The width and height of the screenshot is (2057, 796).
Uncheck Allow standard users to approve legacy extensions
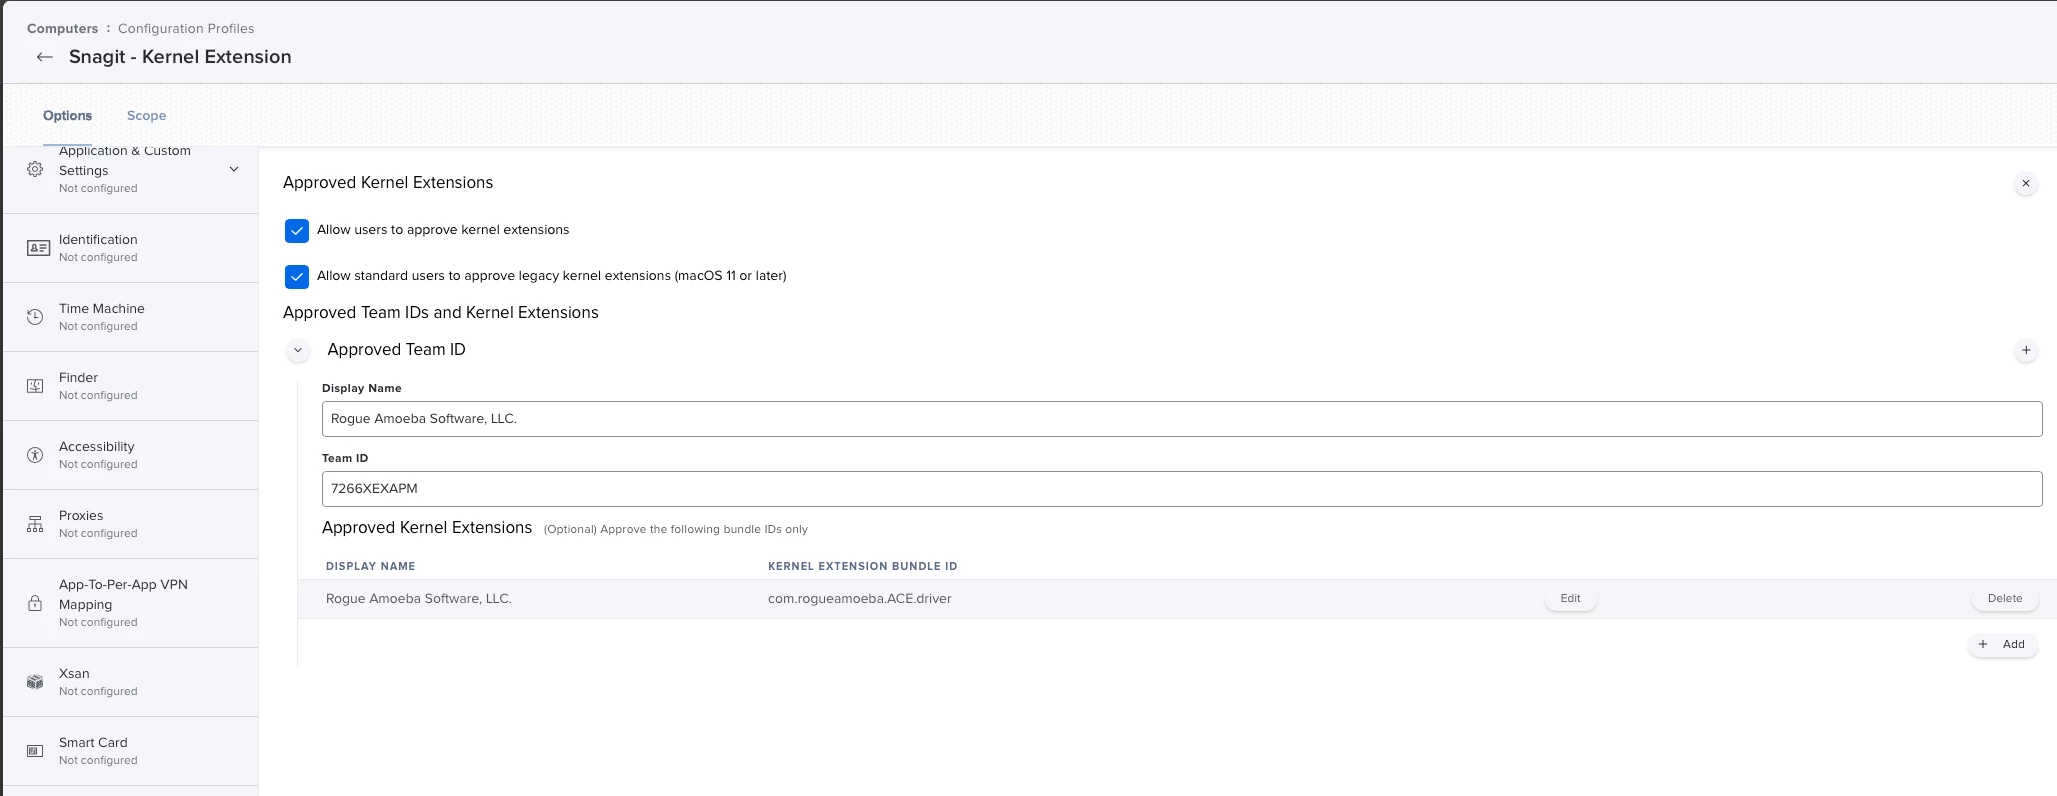[x=297, y=277]
